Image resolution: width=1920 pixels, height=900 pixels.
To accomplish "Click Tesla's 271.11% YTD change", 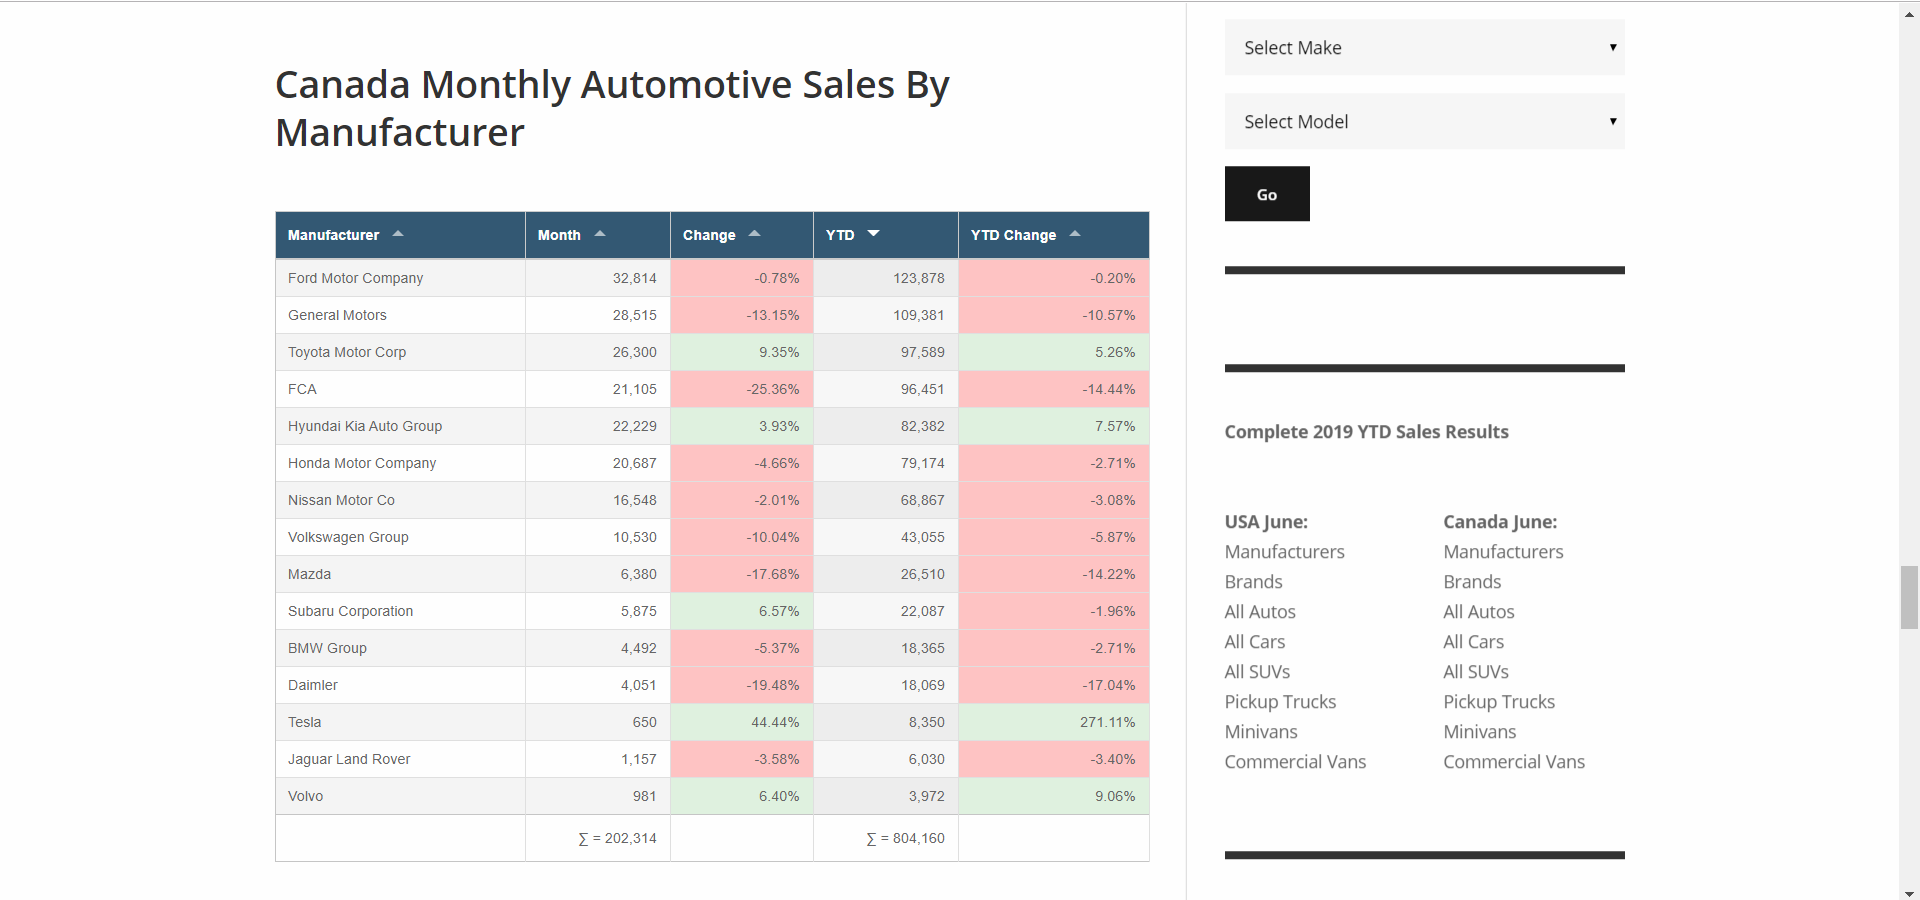I will point(1107,722).
